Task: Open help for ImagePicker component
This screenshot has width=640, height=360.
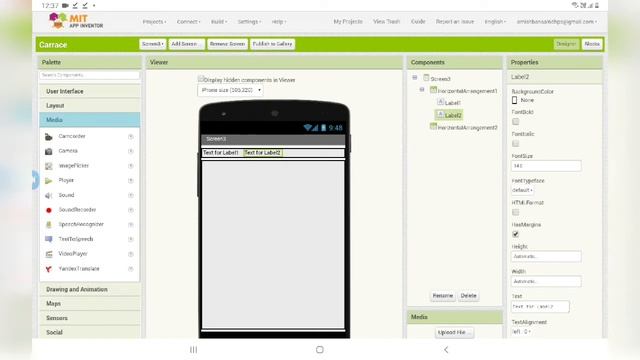Action: point(131,166)
